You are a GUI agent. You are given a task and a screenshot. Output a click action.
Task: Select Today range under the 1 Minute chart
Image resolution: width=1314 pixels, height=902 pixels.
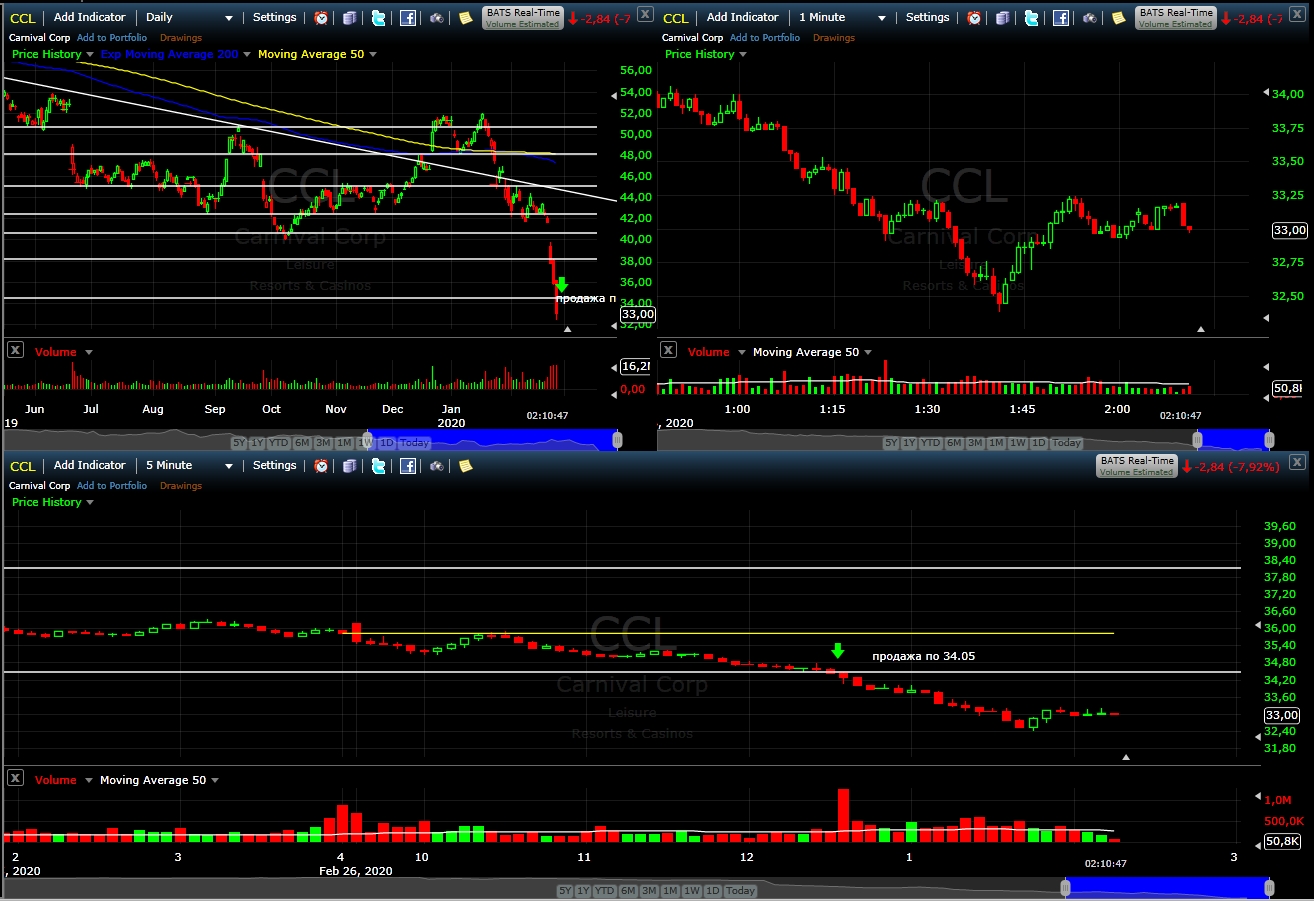coord(1066,443)
